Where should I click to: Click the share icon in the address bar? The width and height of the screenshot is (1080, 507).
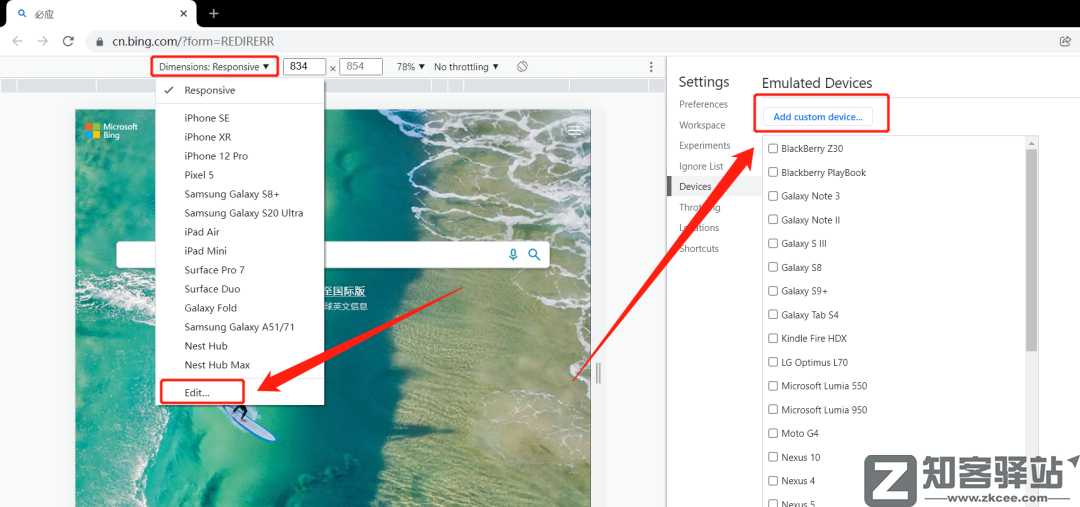pos(1065,41)
